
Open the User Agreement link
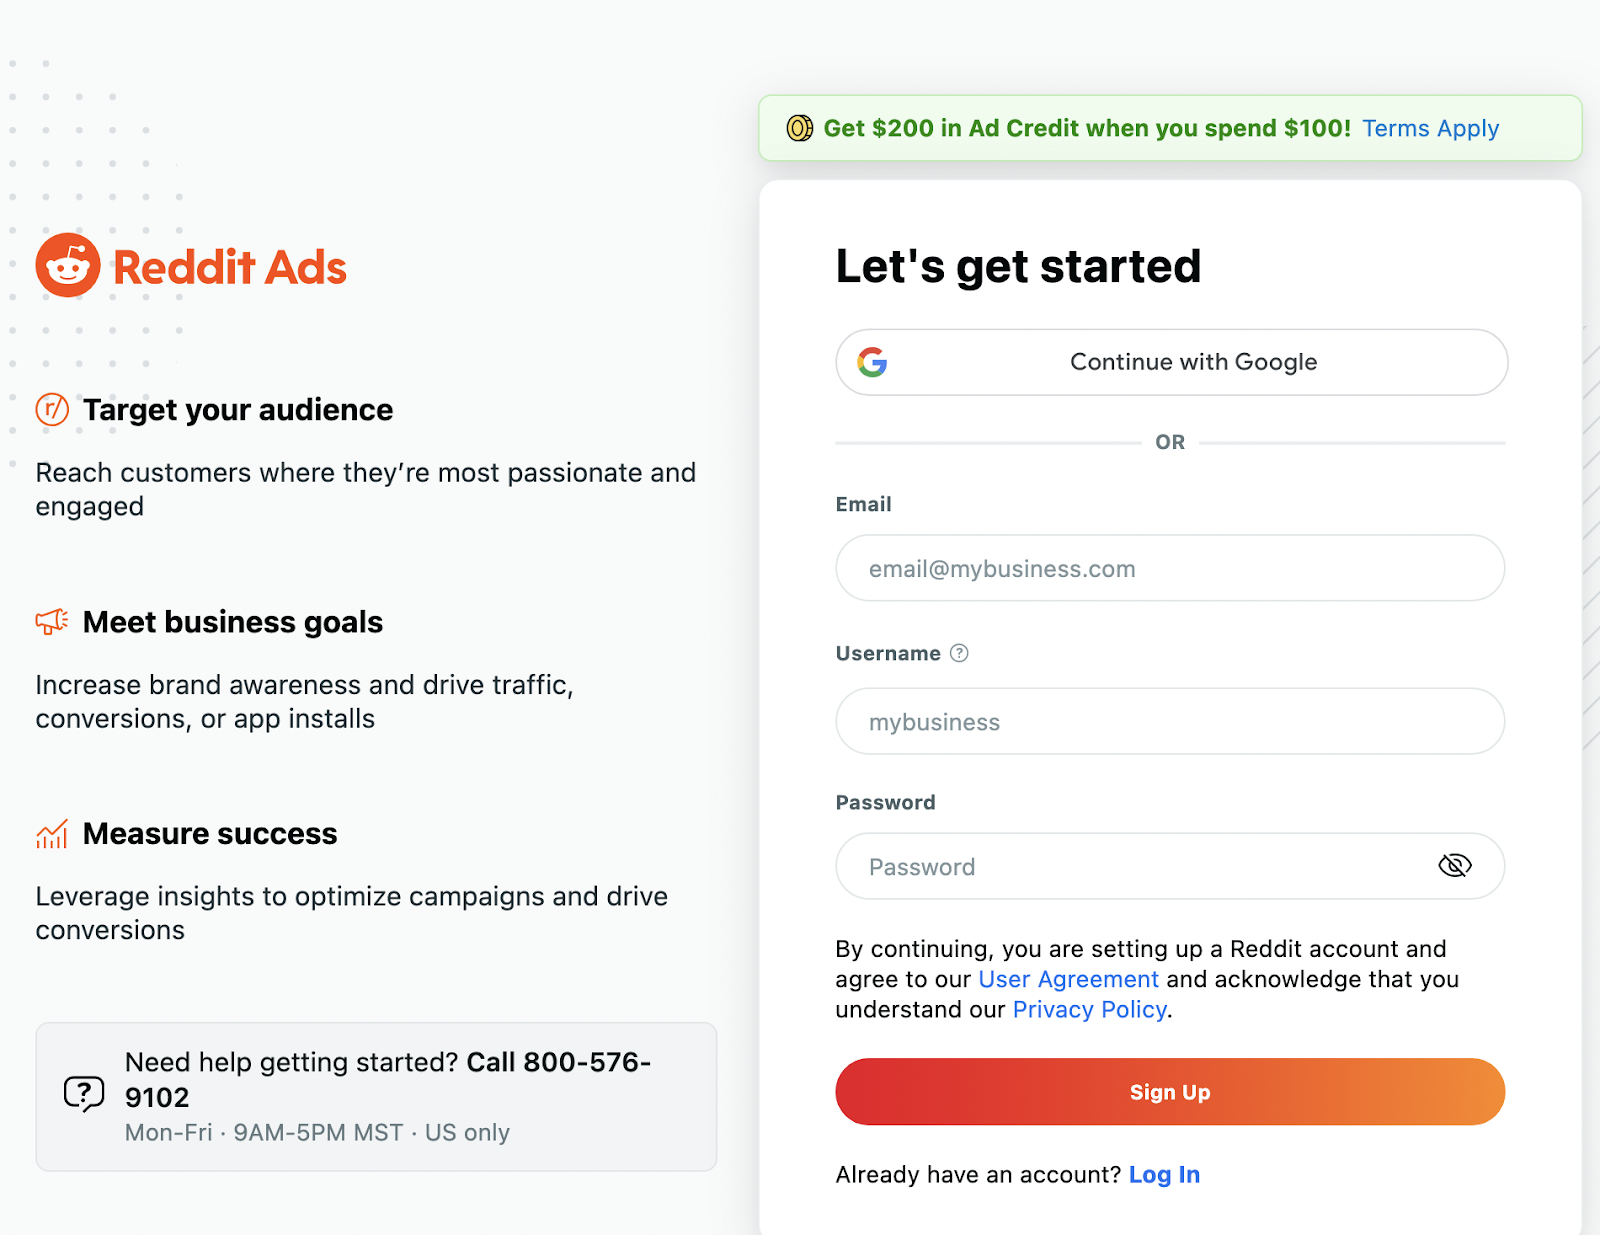click(x=1068, y=979)
